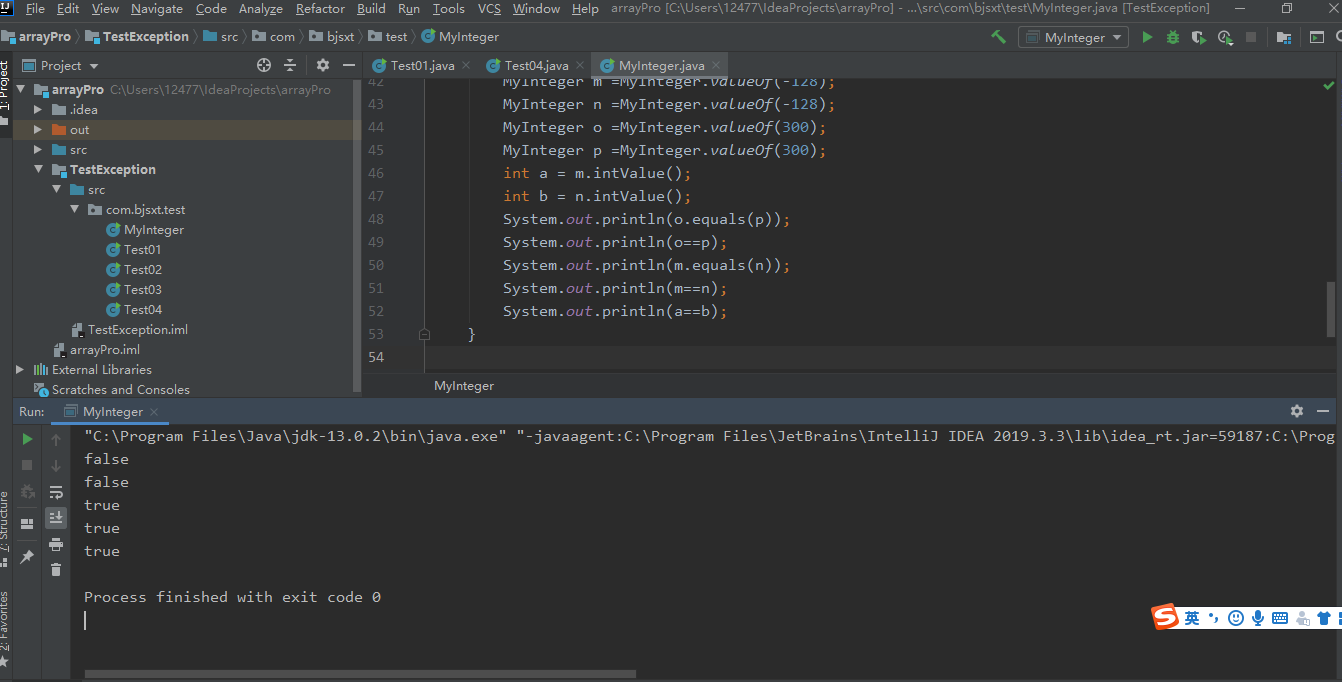This screenshot has height=682, width=1342.
Task: Collapse the TestException module
Action: (38, 169)
